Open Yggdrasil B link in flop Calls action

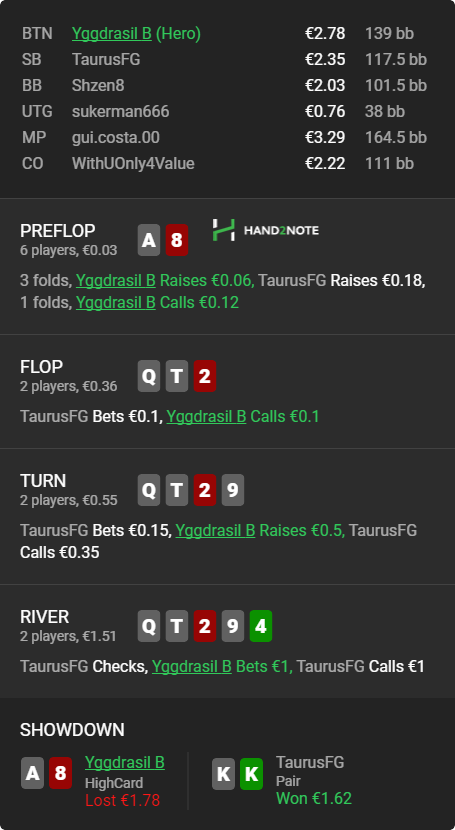click(x=206, y=417)
